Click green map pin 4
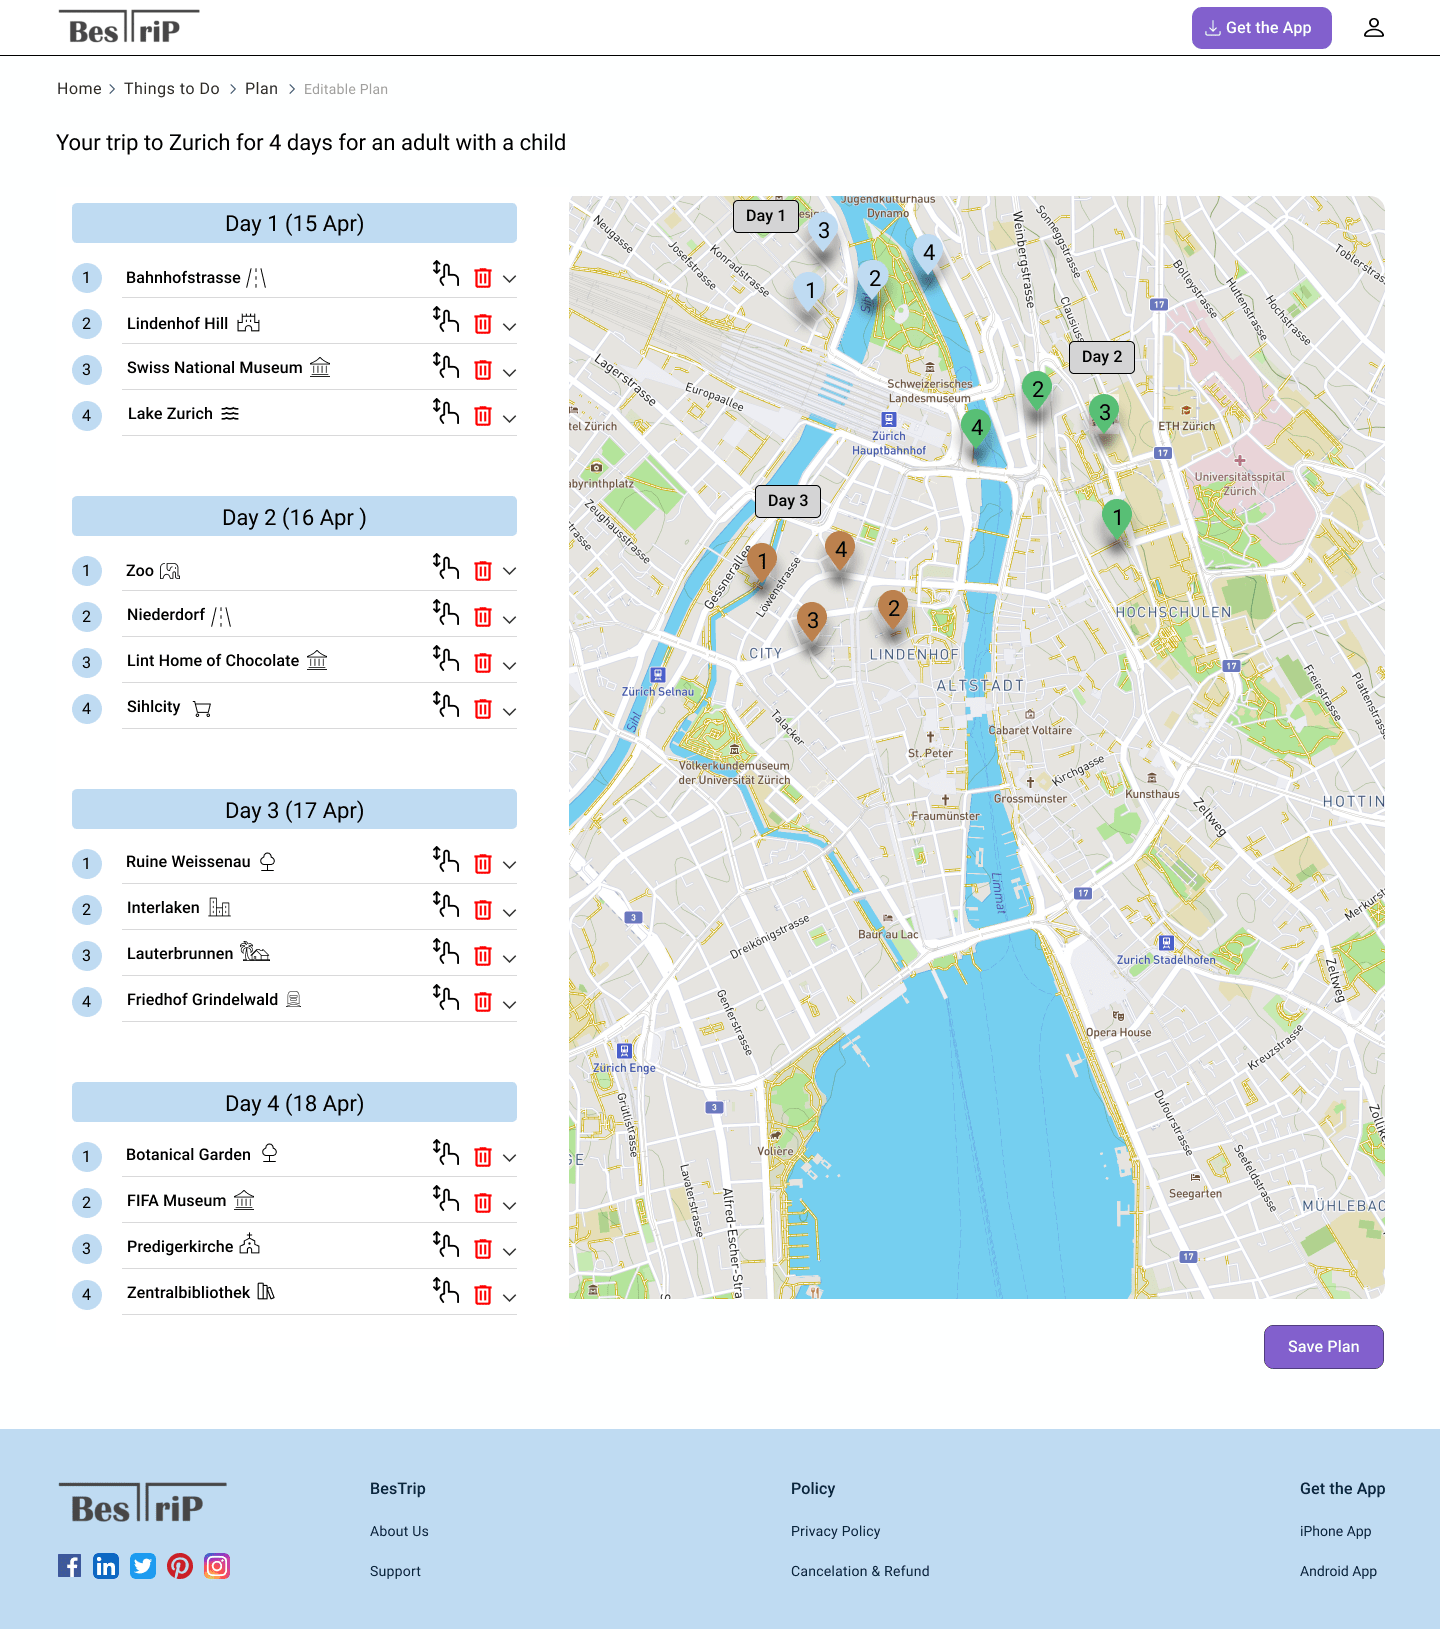1440x1629 pixels. coord(977,430)
